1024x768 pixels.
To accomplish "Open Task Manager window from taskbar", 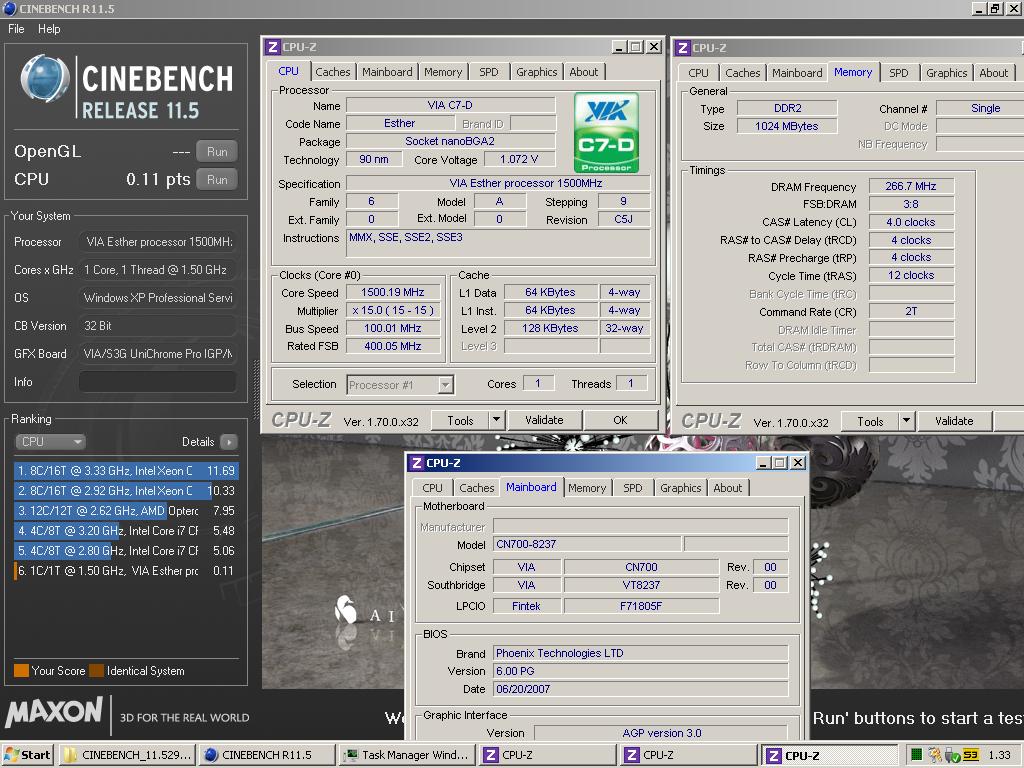I will coord(408,755).
